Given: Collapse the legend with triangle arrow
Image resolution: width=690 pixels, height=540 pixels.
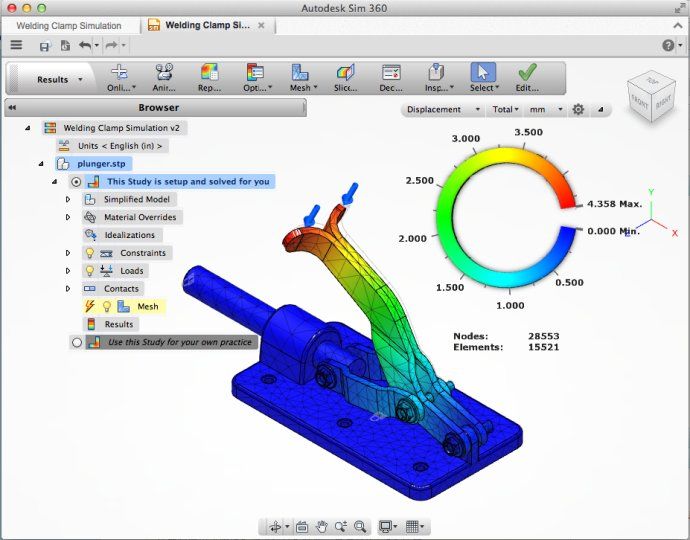Looking at the screenshot, I should point(601,110).
